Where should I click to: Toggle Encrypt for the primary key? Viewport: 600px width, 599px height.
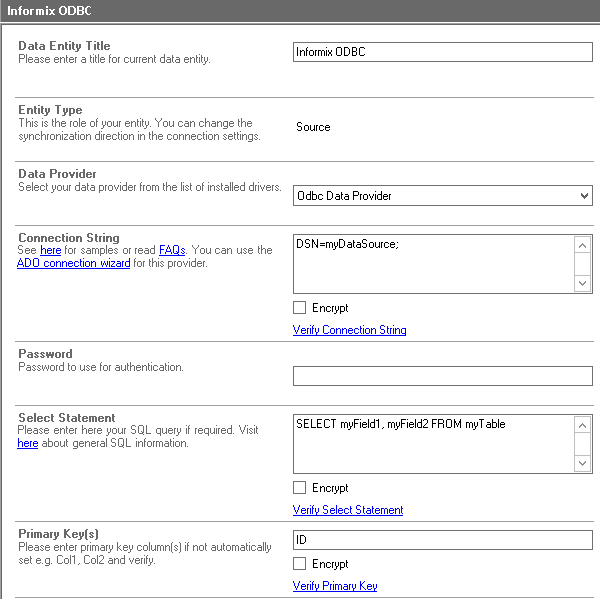(300, 564)
